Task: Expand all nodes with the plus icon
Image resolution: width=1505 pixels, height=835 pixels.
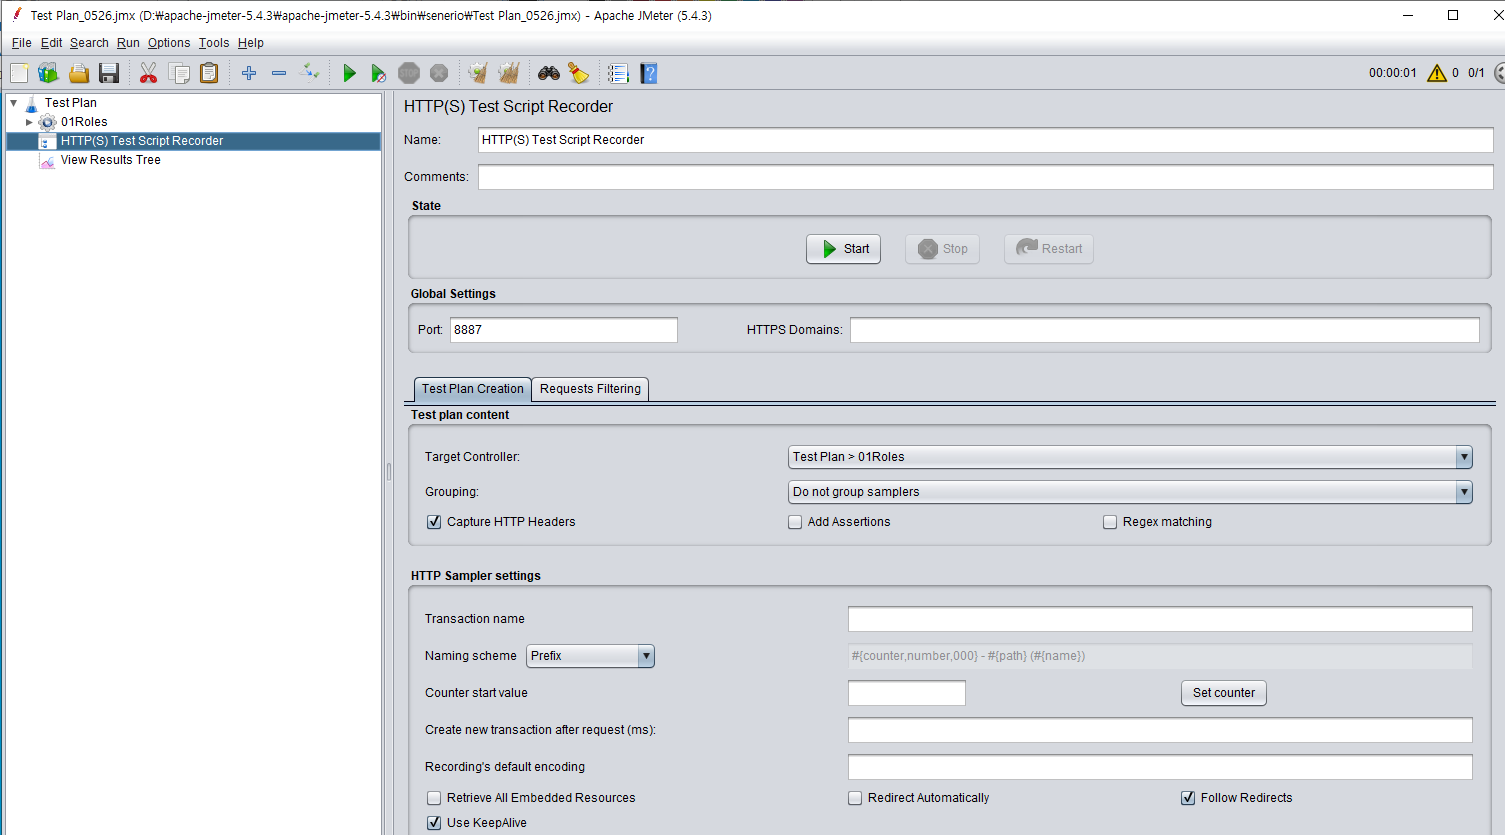Action: click(x=249, y=73)
